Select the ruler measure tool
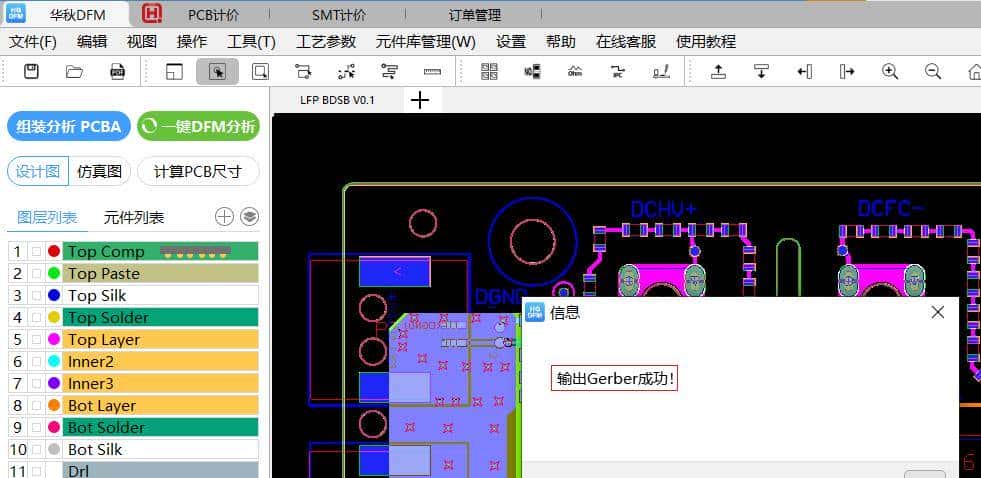Screen dimensions: 981x478 pyautogui.click(x=432, y=72)
